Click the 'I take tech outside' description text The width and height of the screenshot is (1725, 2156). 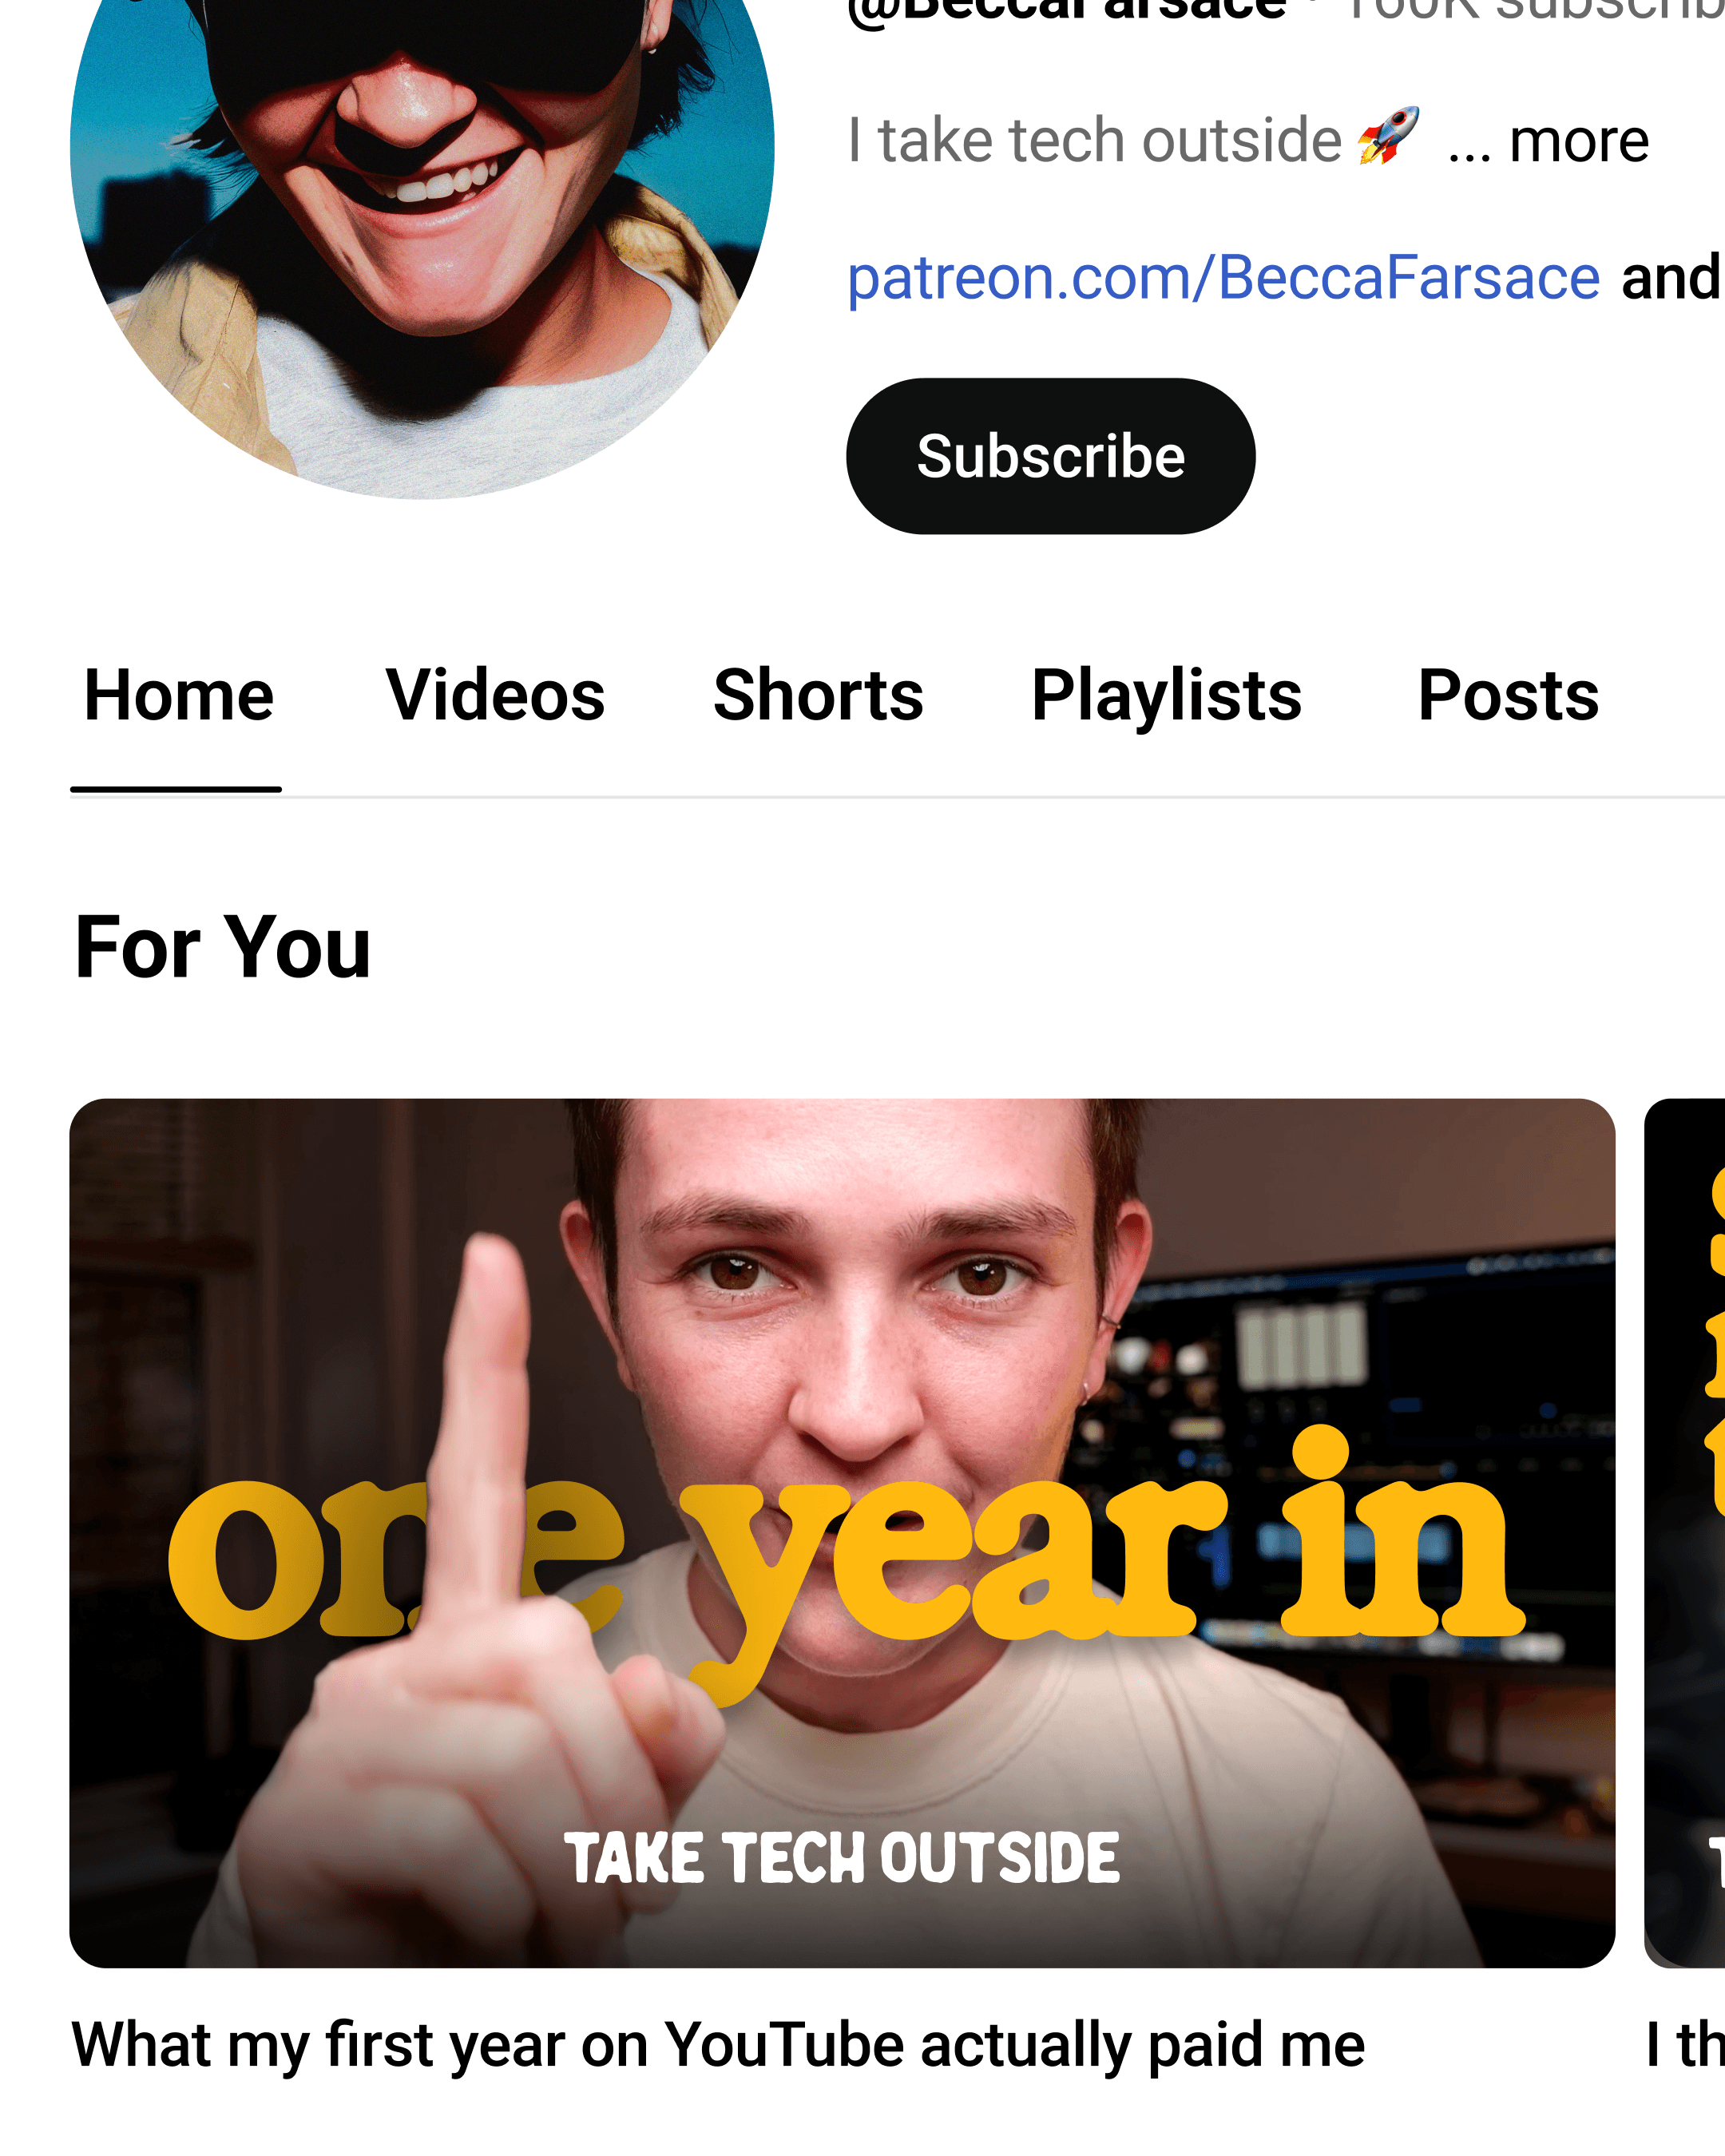pos(1094,140)
